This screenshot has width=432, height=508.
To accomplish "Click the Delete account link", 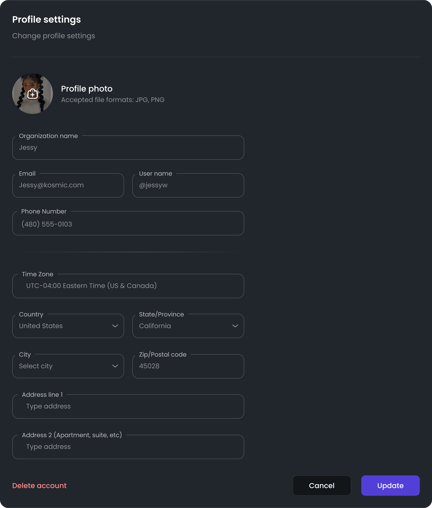I will pos(39,486).
